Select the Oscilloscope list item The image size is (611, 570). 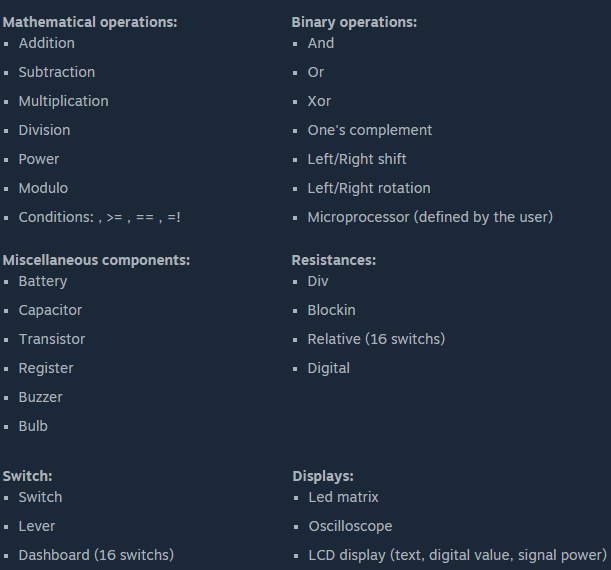coord(350,526)
